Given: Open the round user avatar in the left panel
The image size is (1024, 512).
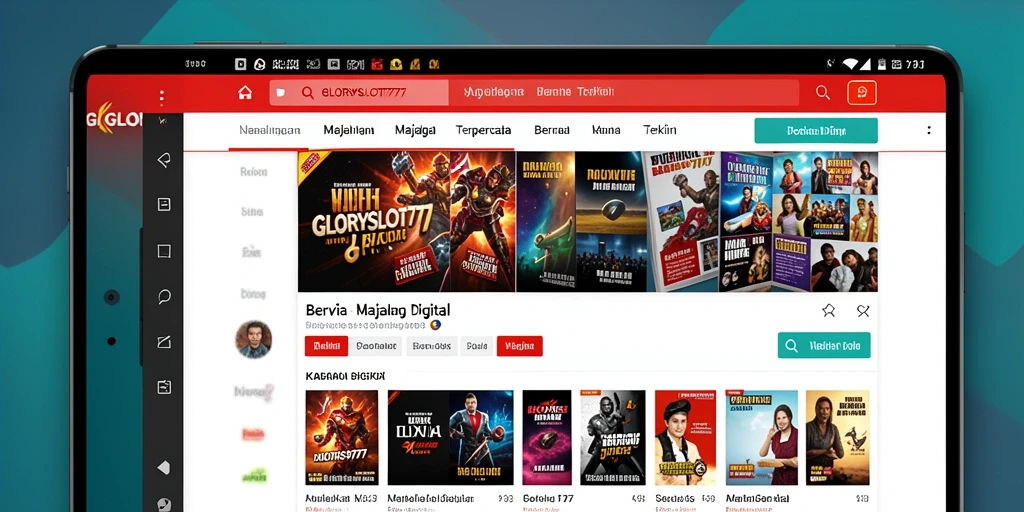Looking at the screenshot, I should pyautogui.click(x=253, y=339).
